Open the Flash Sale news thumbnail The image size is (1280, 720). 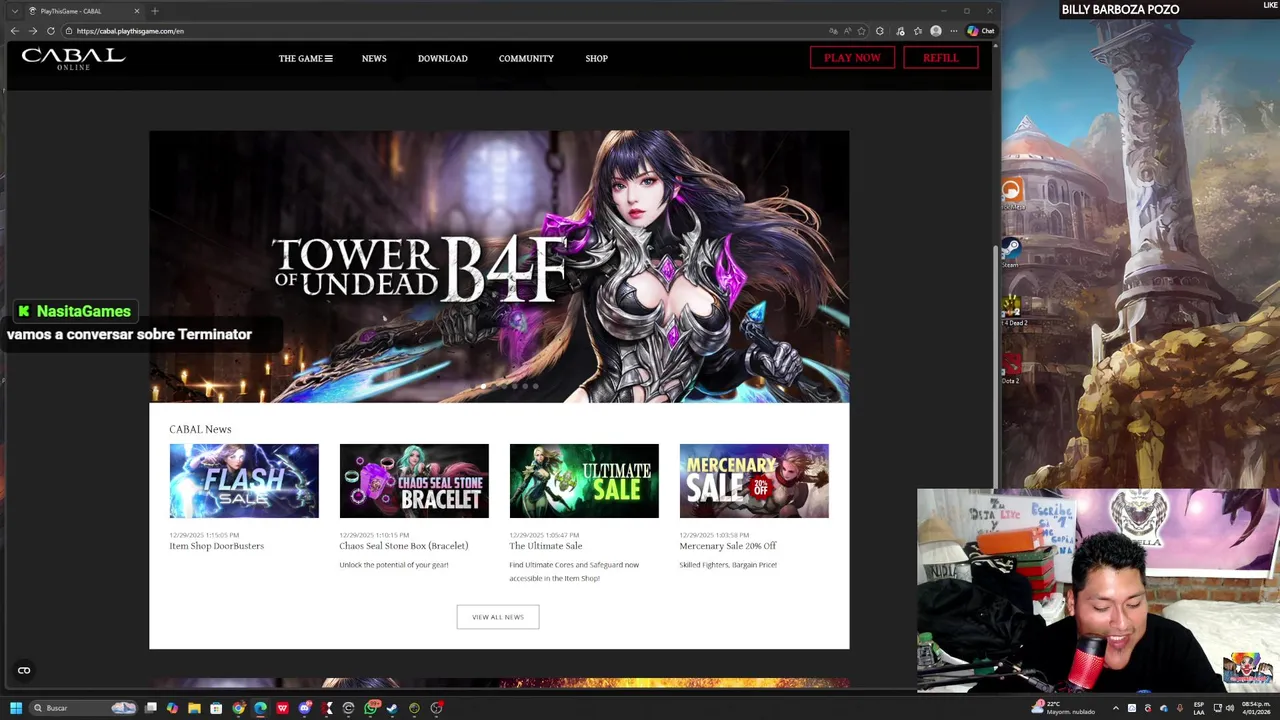coord(244,481)
